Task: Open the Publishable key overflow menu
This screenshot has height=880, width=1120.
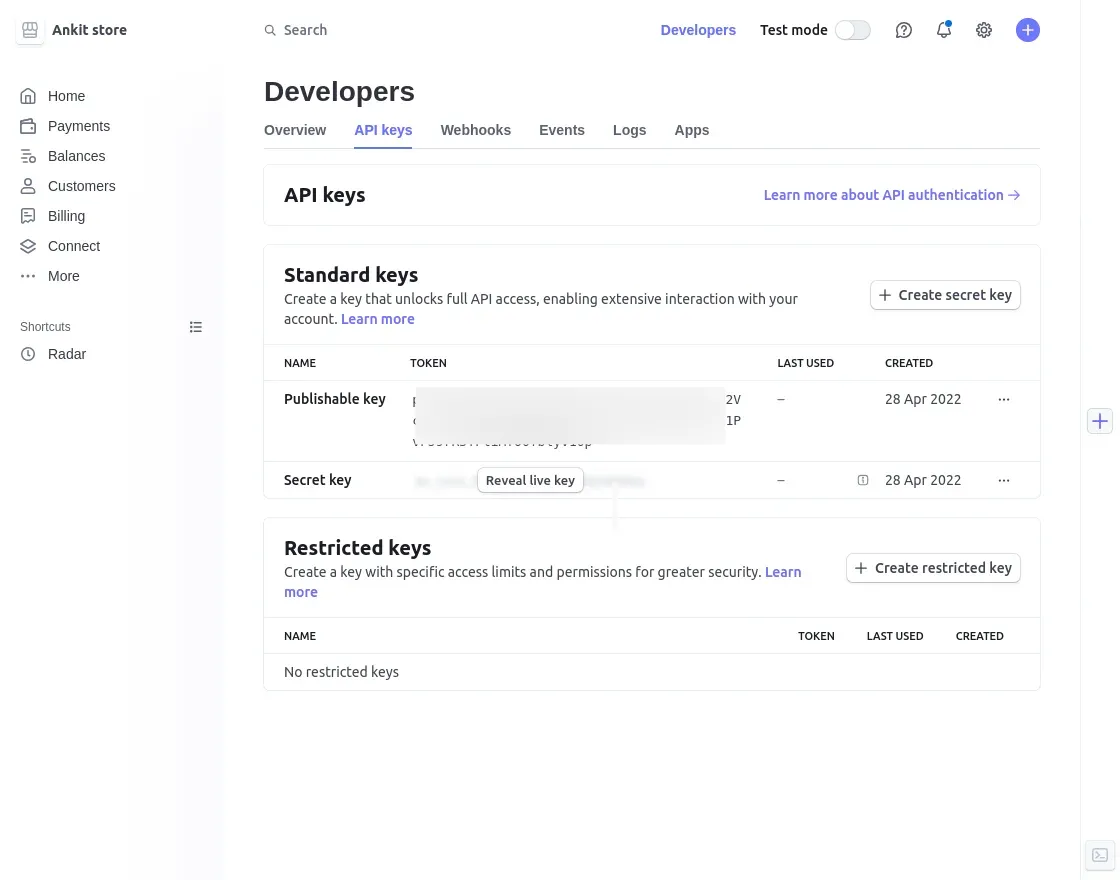Action: (1003, 399)
